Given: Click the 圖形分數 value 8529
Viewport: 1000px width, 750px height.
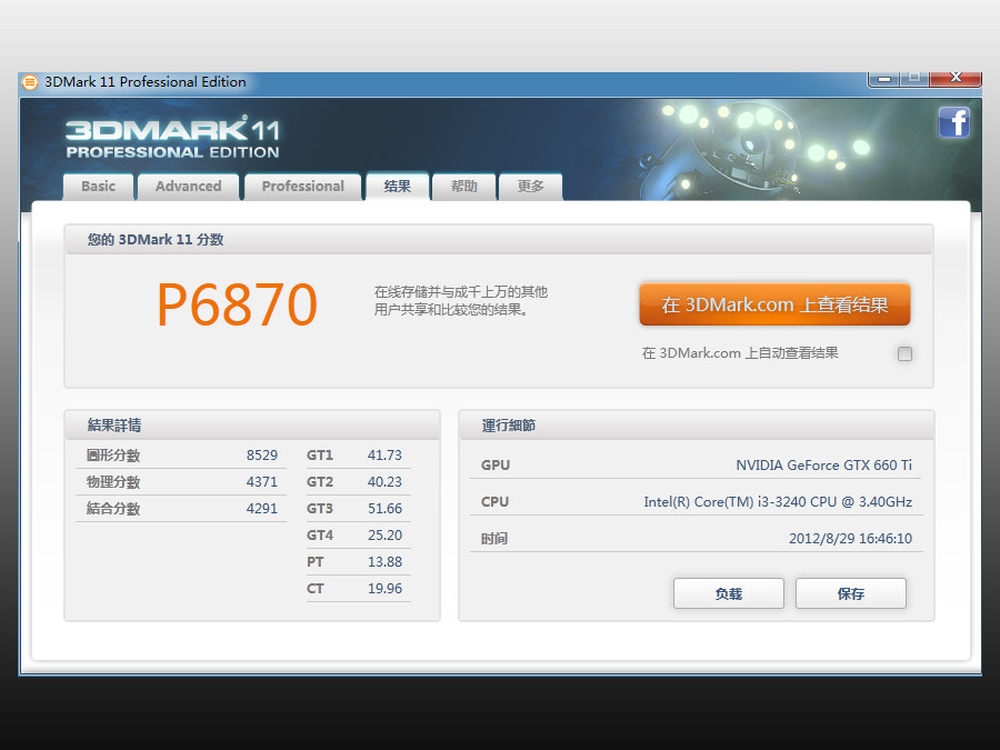Looking at the screenshot, I should pyautogui.click(x=262, y=455).
